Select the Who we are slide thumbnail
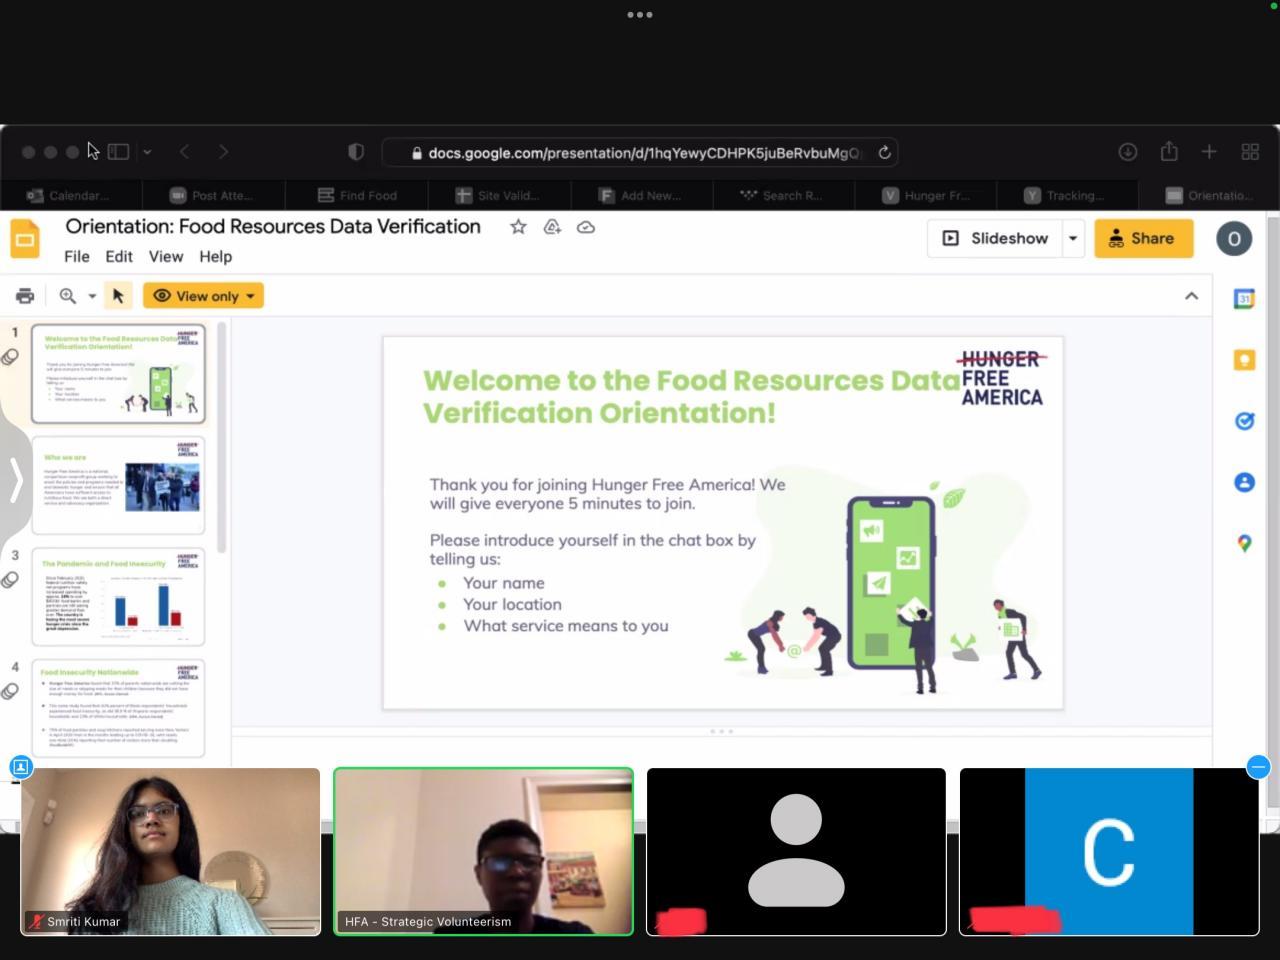The width and height of the screenshot is (1280, 960). [118, 485]
